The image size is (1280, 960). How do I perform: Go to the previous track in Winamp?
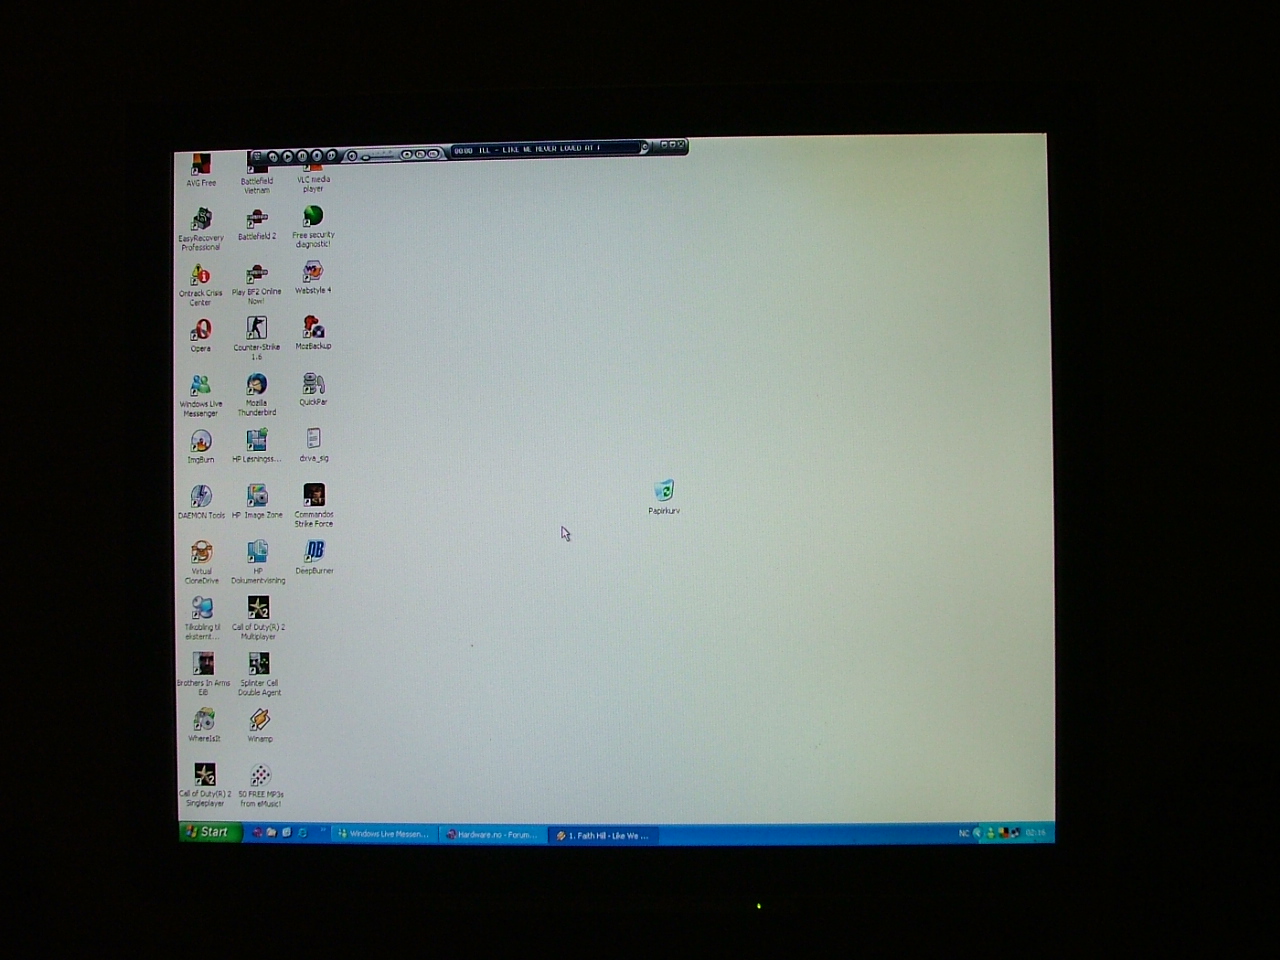(273, 156)
